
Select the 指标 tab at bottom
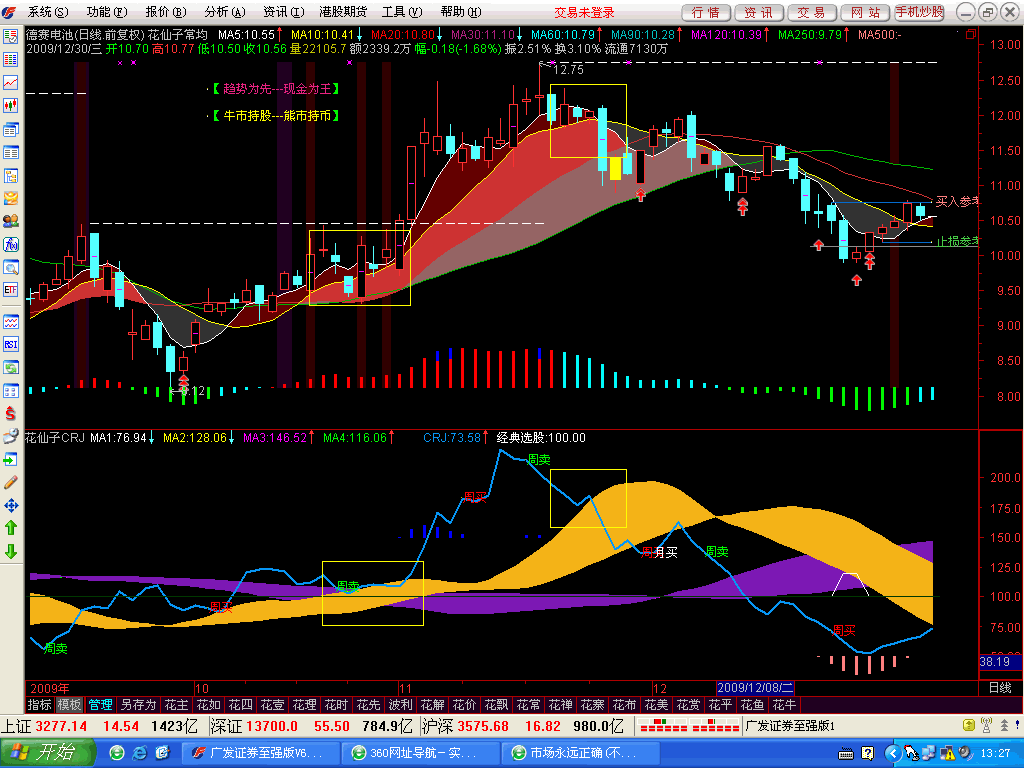(39, 705)
